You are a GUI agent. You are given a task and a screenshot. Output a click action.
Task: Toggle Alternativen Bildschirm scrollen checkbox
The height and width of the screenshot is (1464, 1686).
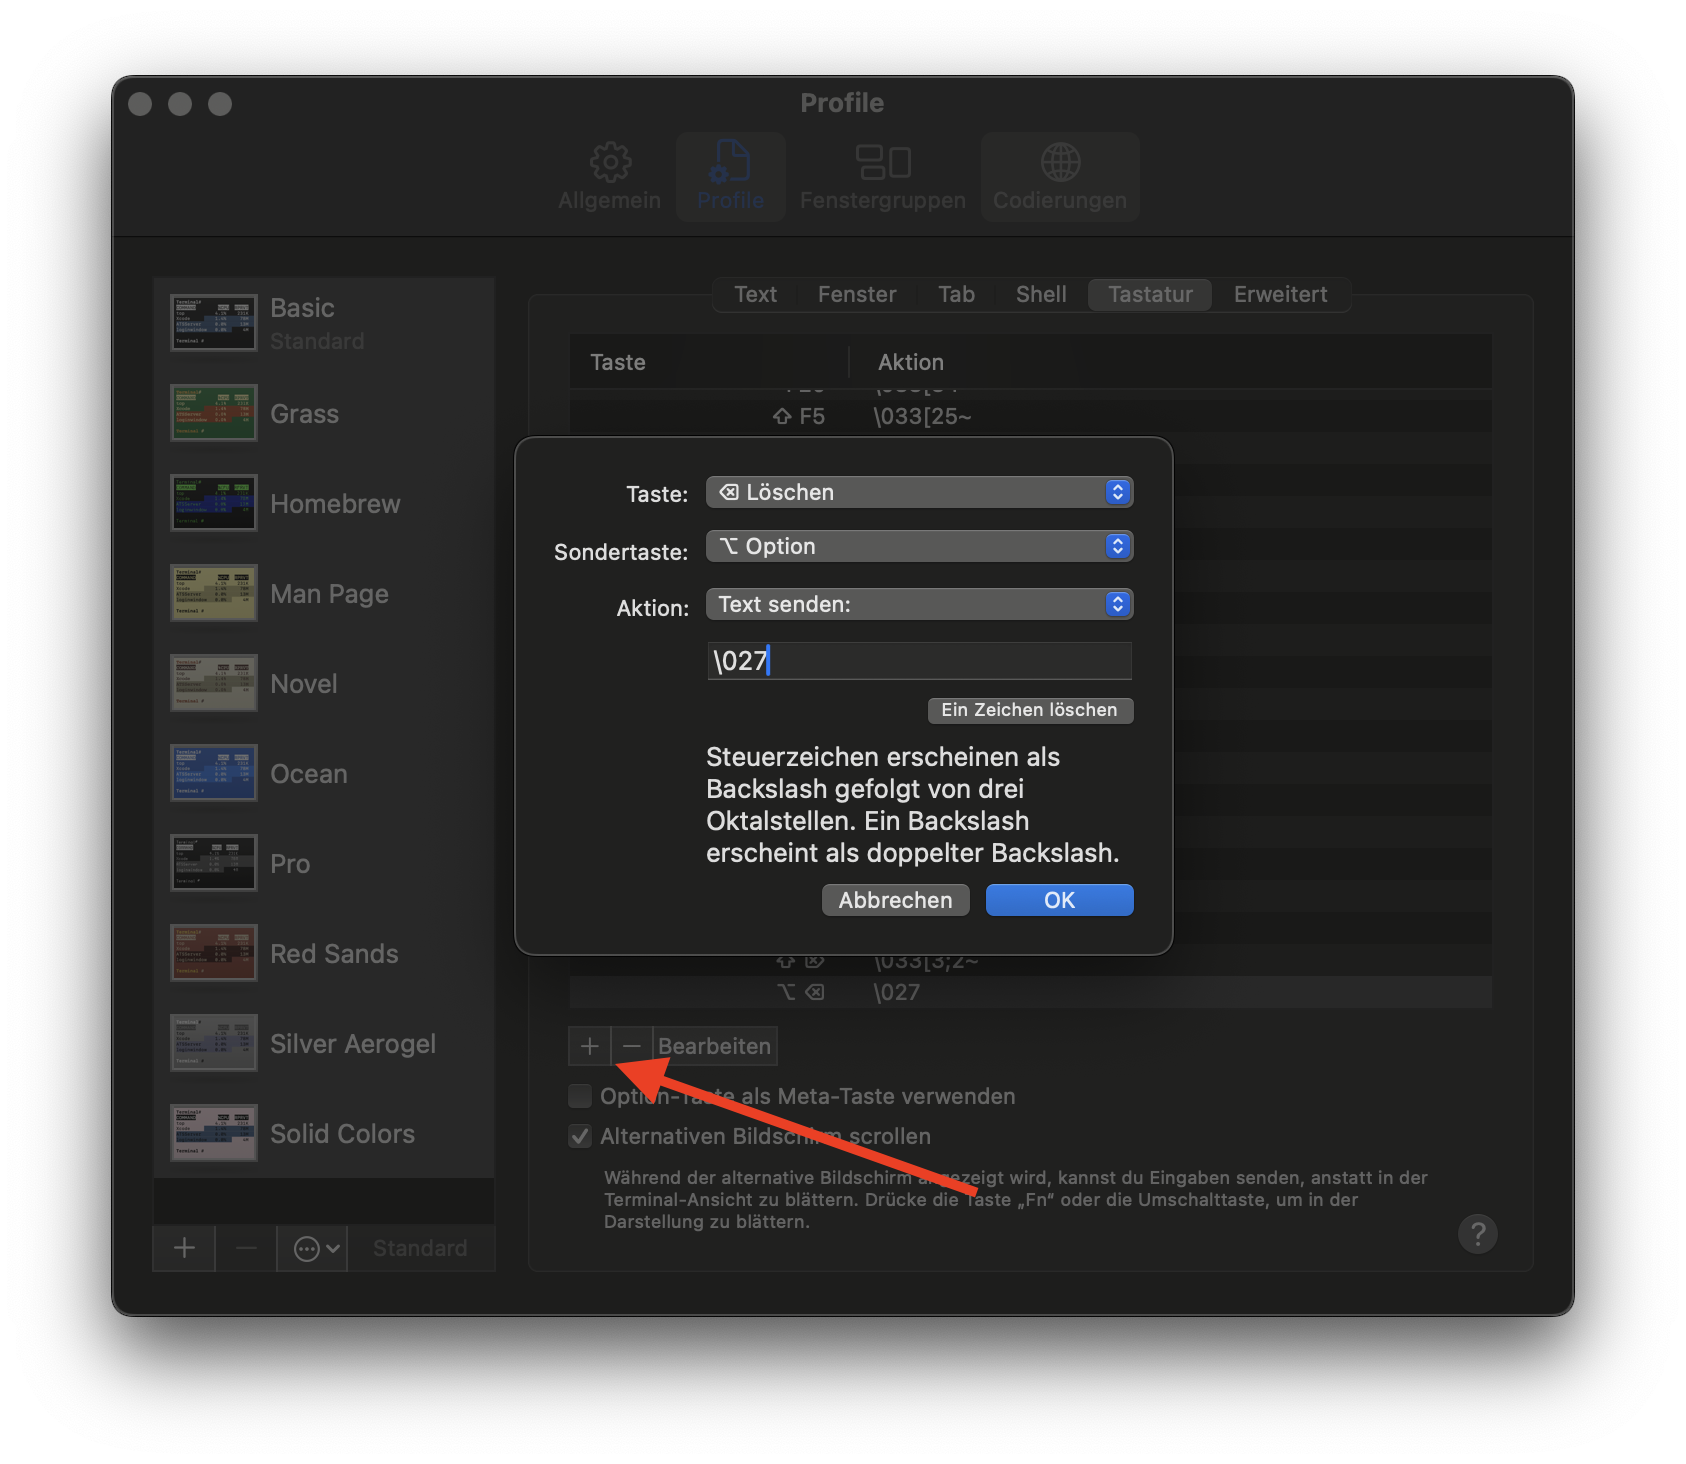[x=580, y=1136]
